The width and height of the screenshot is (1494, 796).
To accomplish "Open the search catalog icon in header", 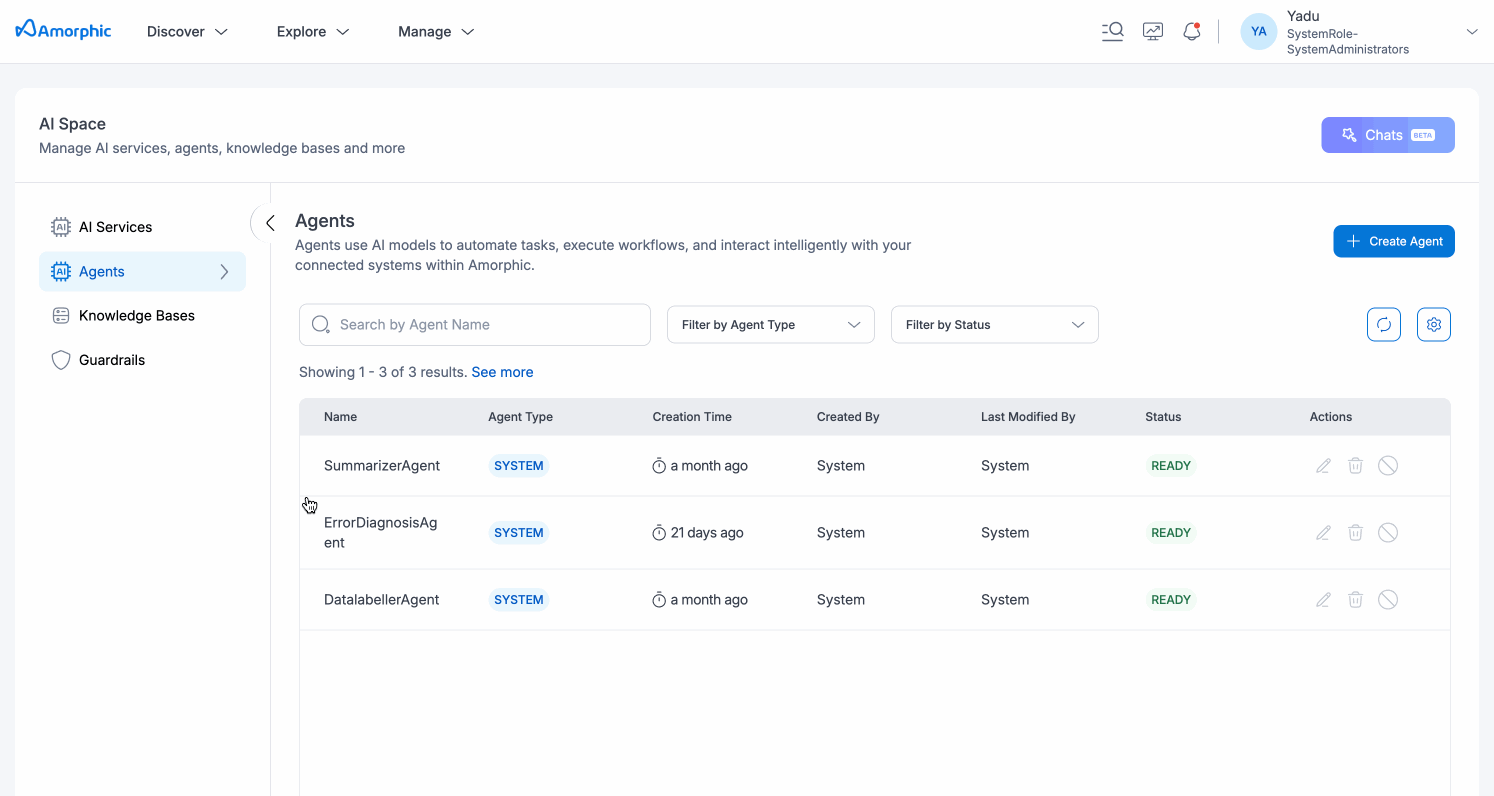I will 1112,32.
